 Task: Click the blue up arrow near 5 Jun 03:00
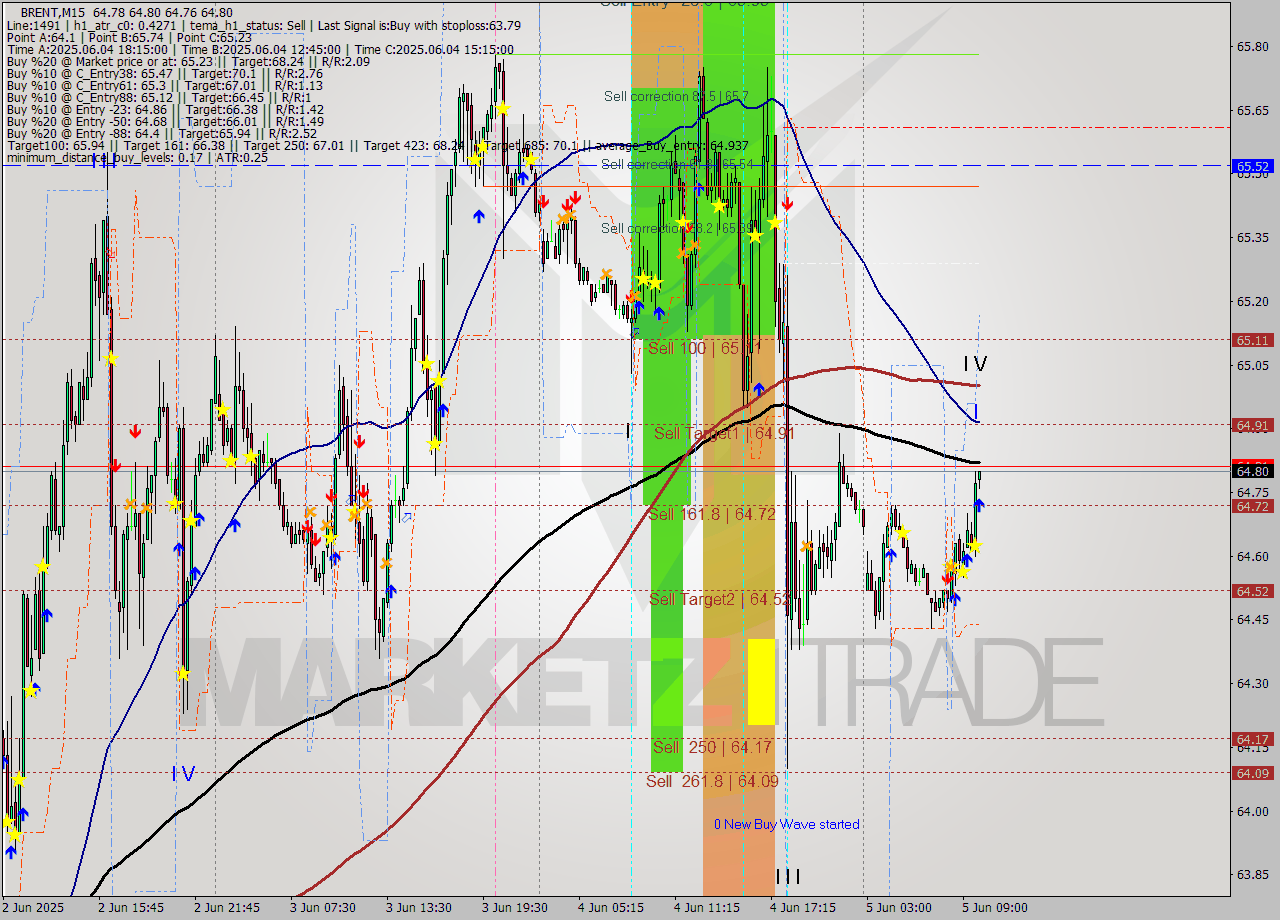[x=891, y=553]
